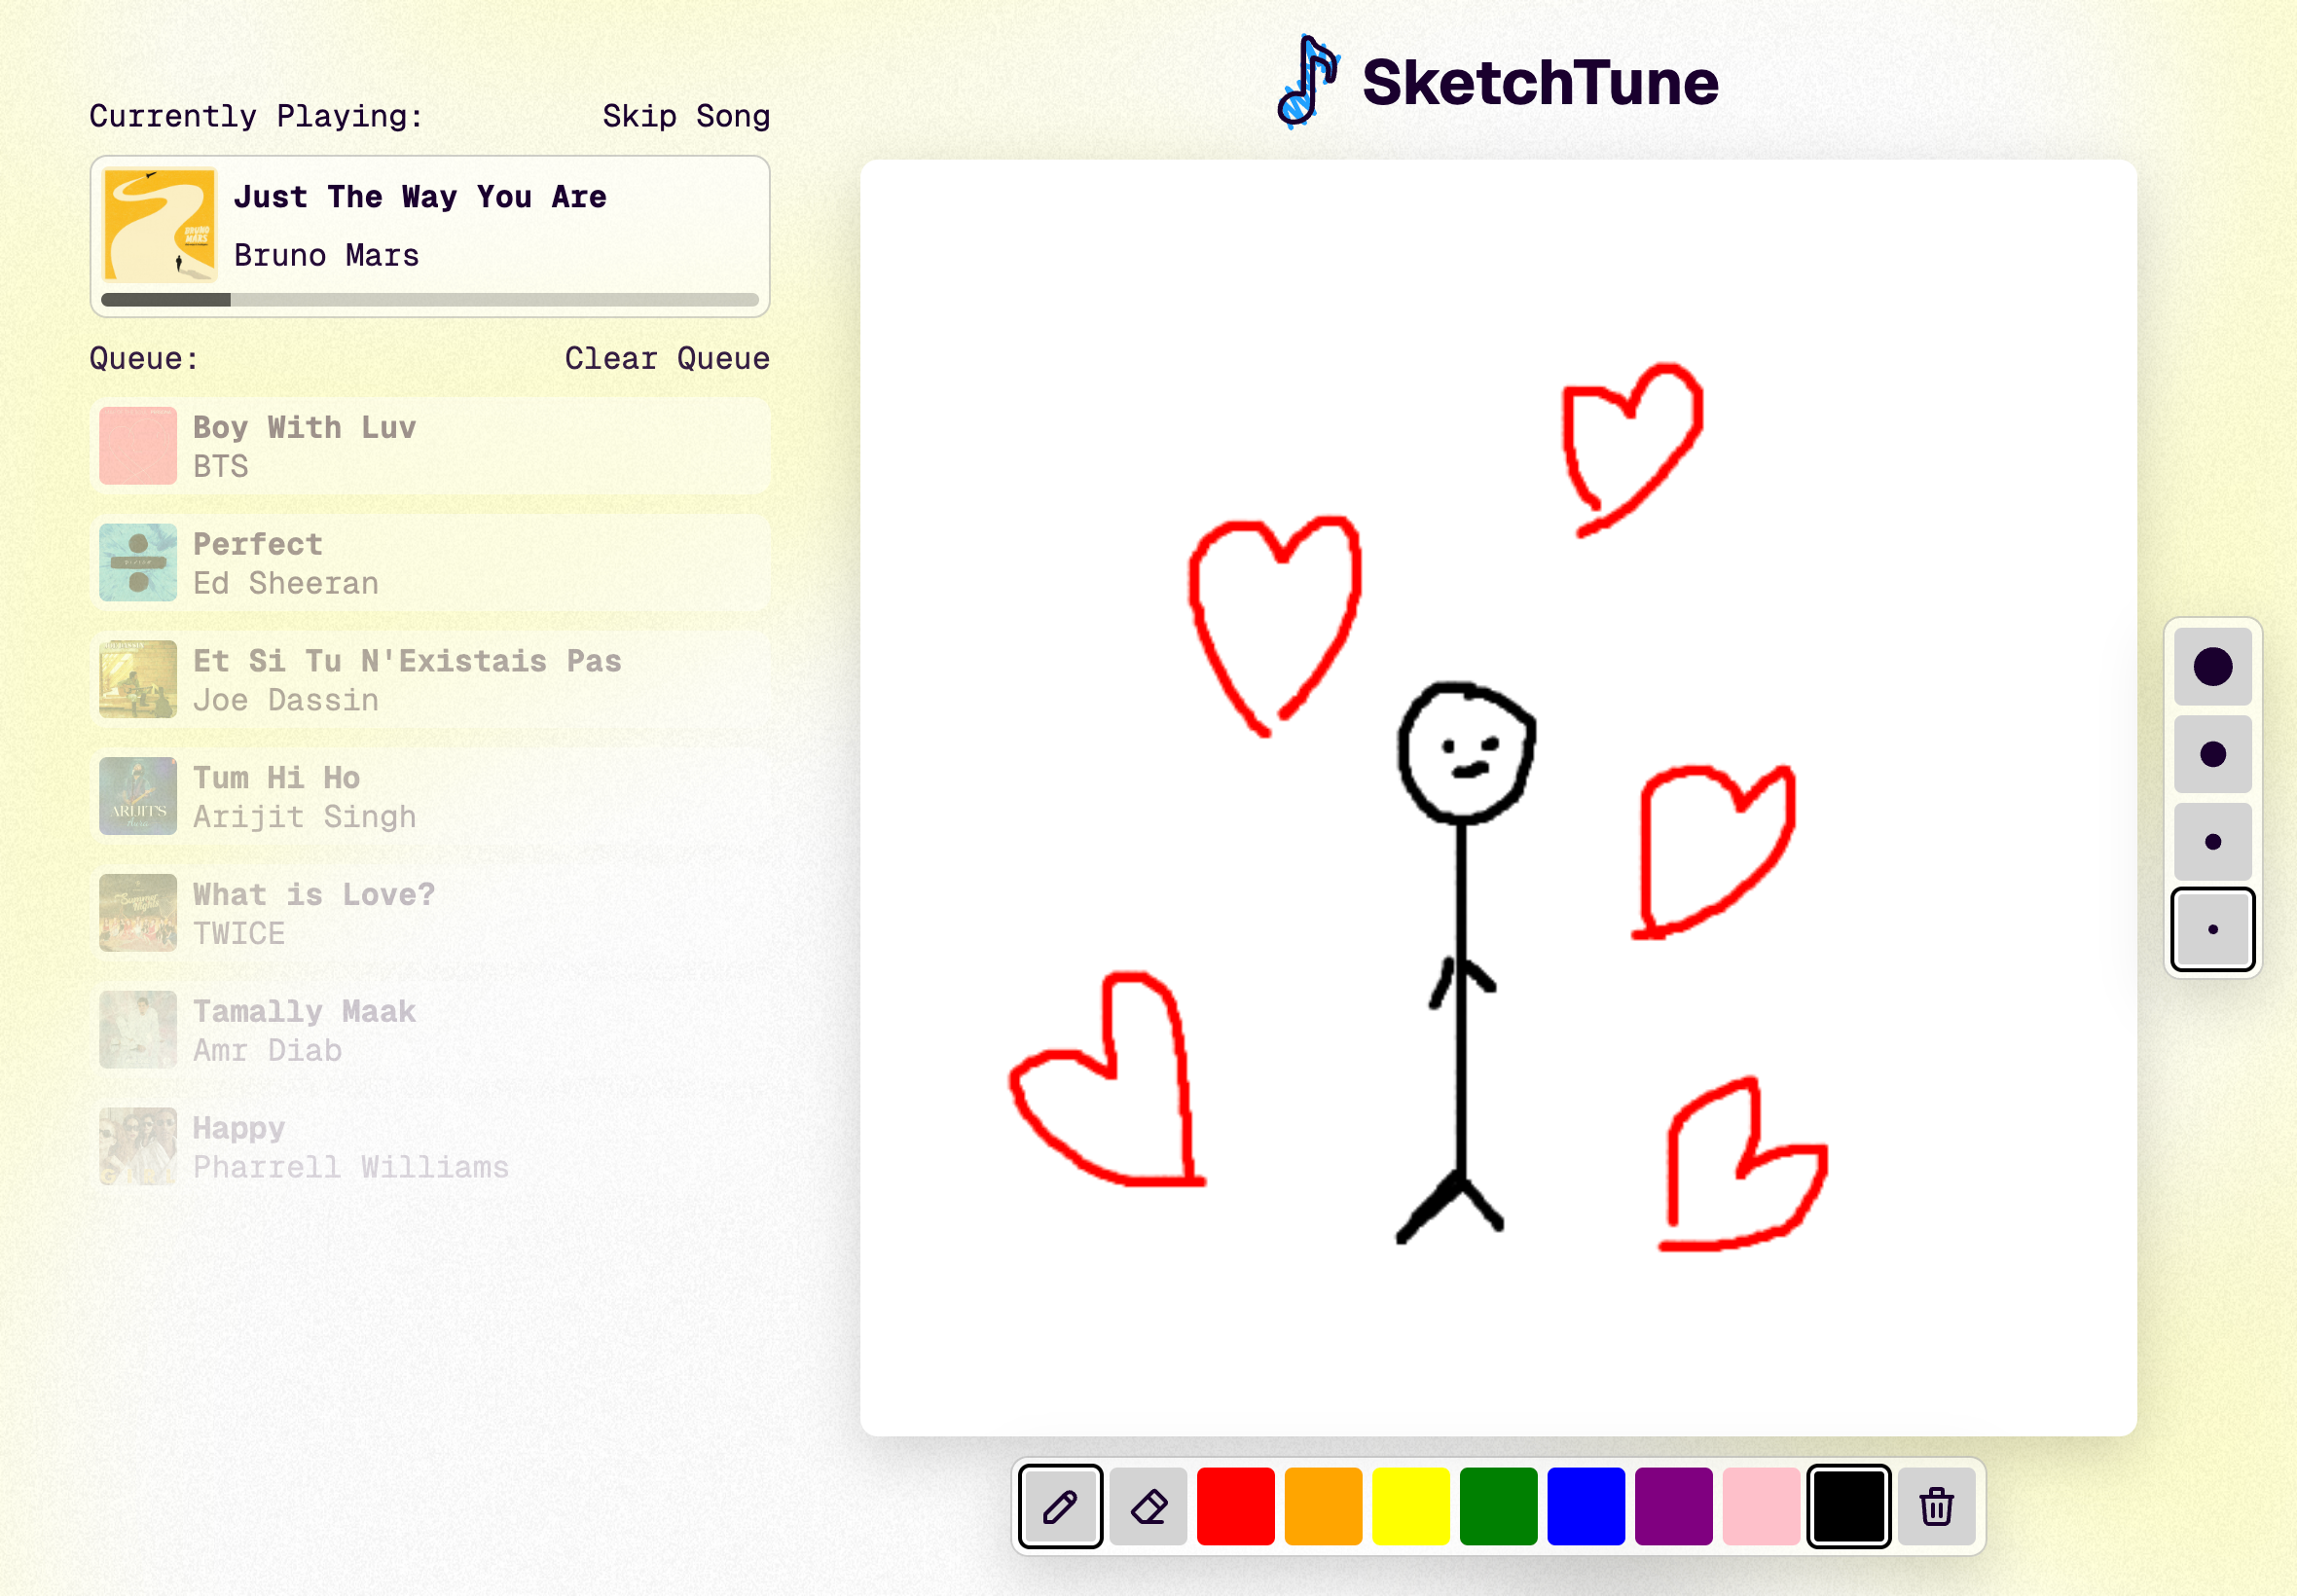Click the trash can clear-canvas icon
The height and width of the screenshot is (1596, 2297).
(1936, 1506)
